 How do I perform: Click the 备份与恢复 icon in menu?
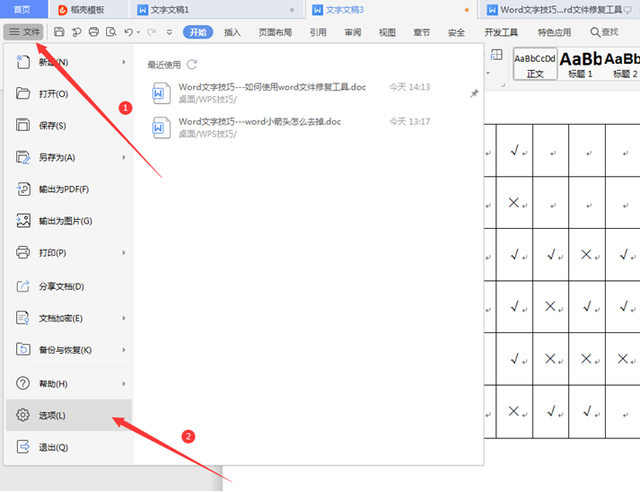(23, 350)
